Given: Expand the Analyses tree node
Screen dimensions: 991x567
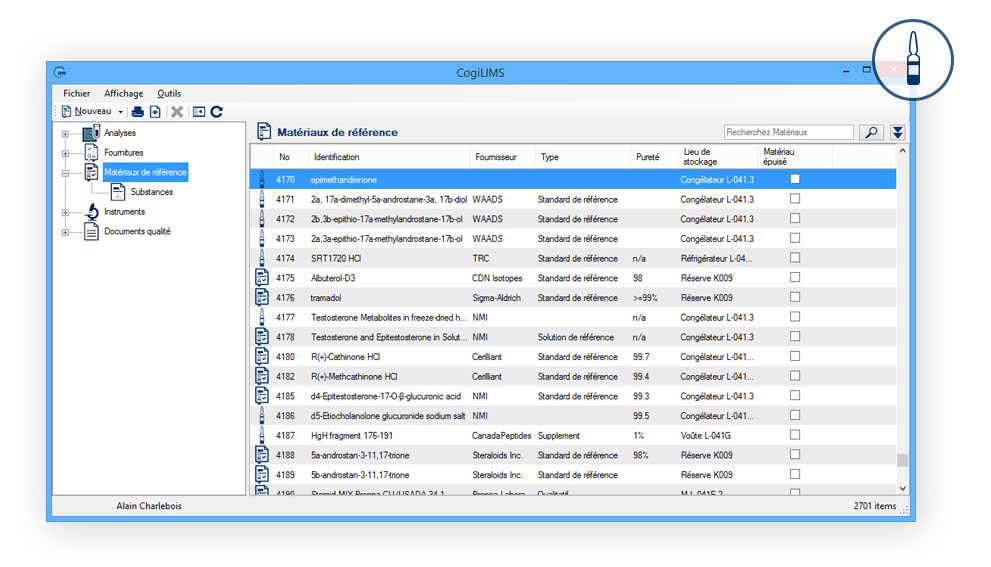Looking at the screenshot, I should pos(65,133).
